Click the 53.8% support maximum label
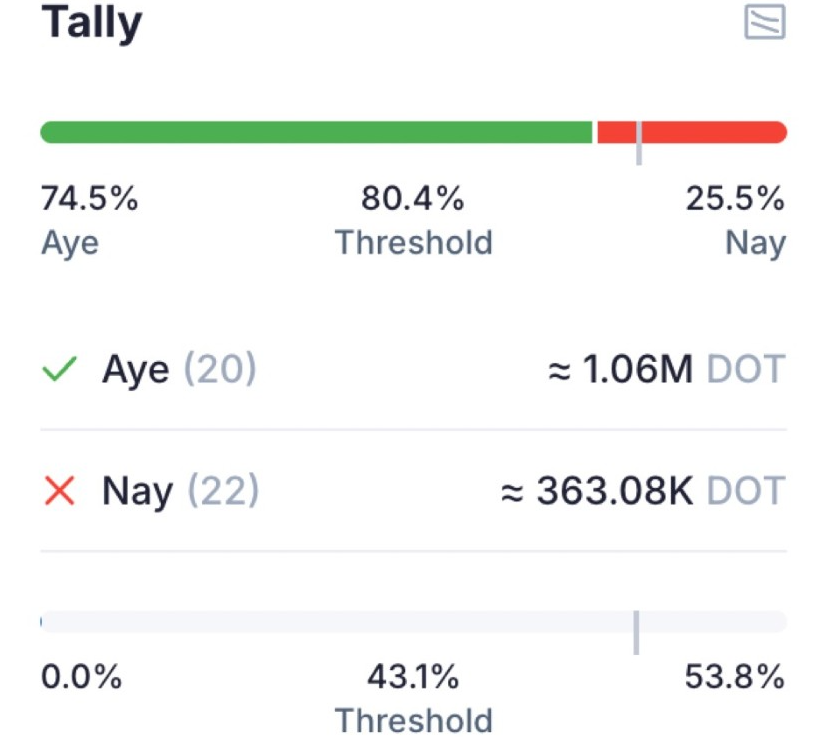826x750 pixels. tap(735, 678)
